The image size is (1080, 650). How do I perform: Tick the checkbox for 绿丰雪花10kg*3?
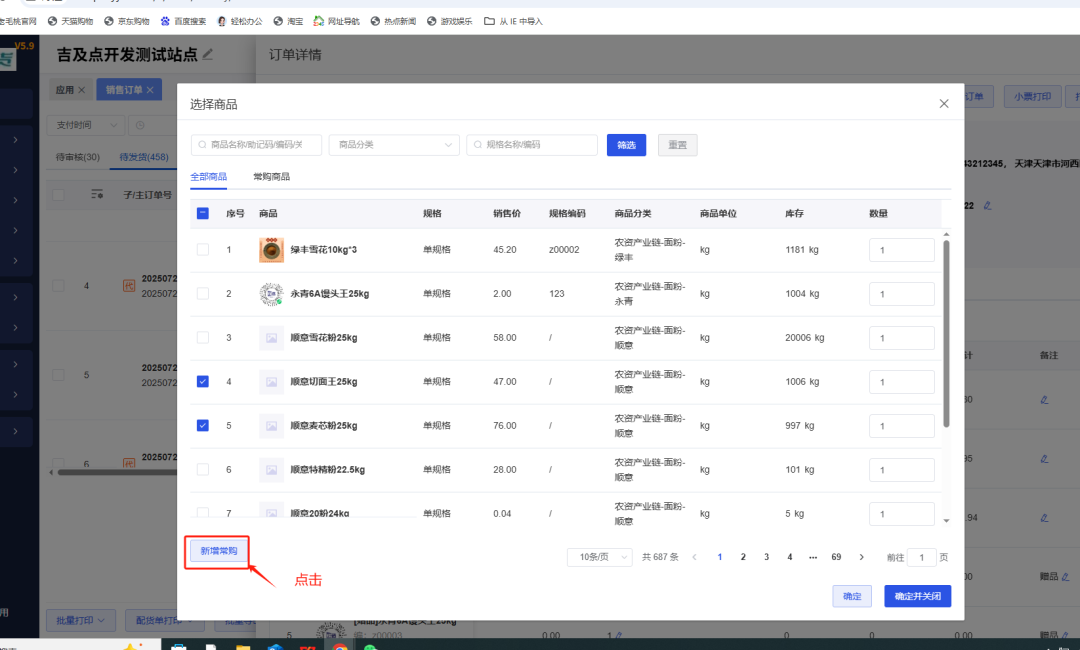[x=203, y=250]
